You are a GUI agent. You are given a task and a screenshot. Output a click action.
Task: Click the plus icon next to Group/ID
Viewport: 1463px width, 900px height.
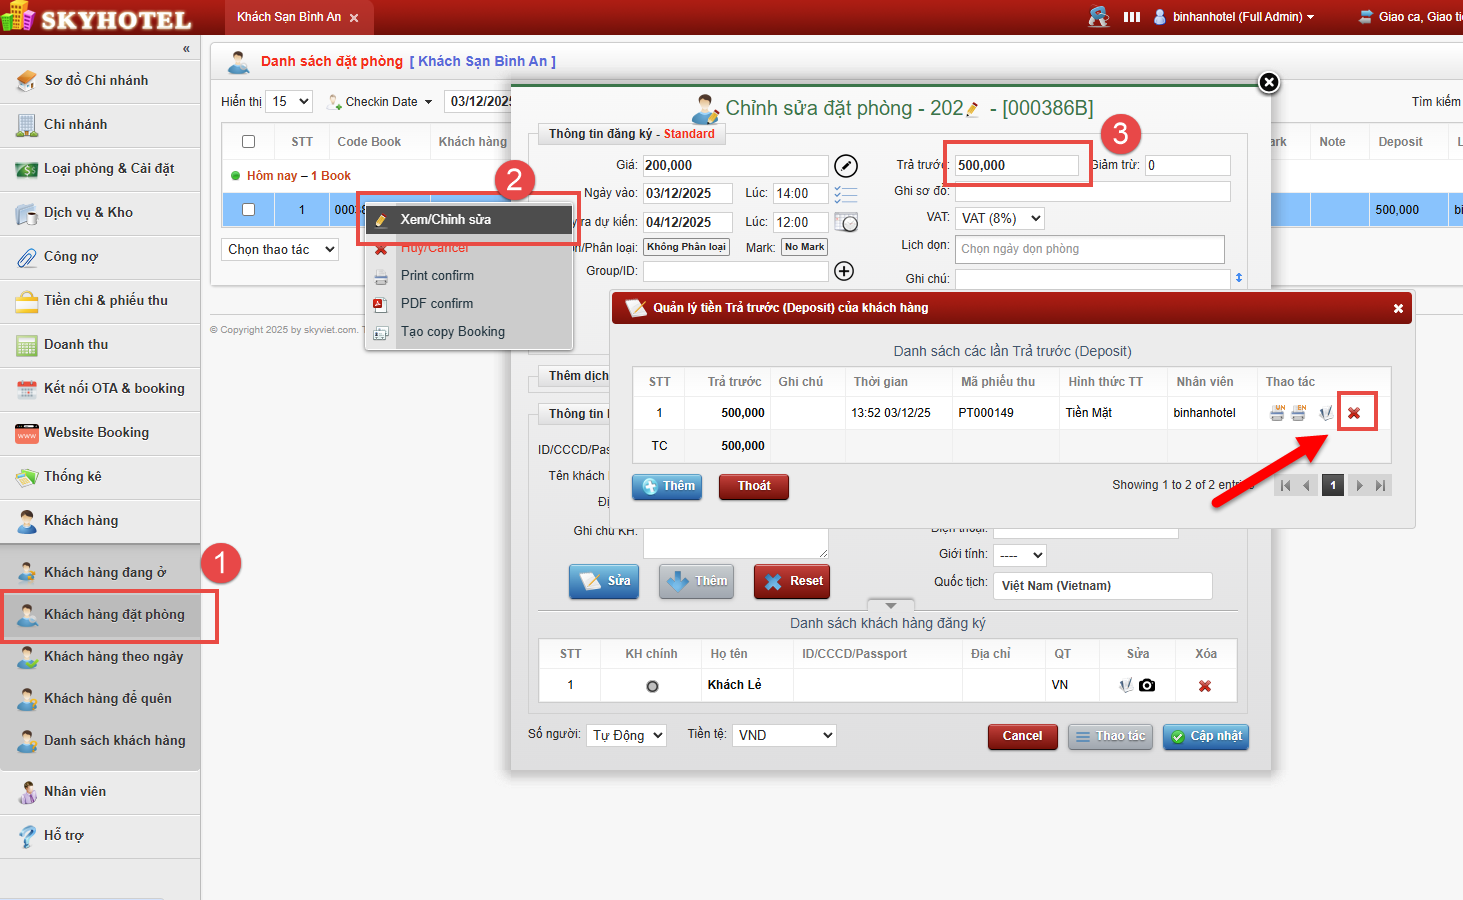click(x=844, y=271)
